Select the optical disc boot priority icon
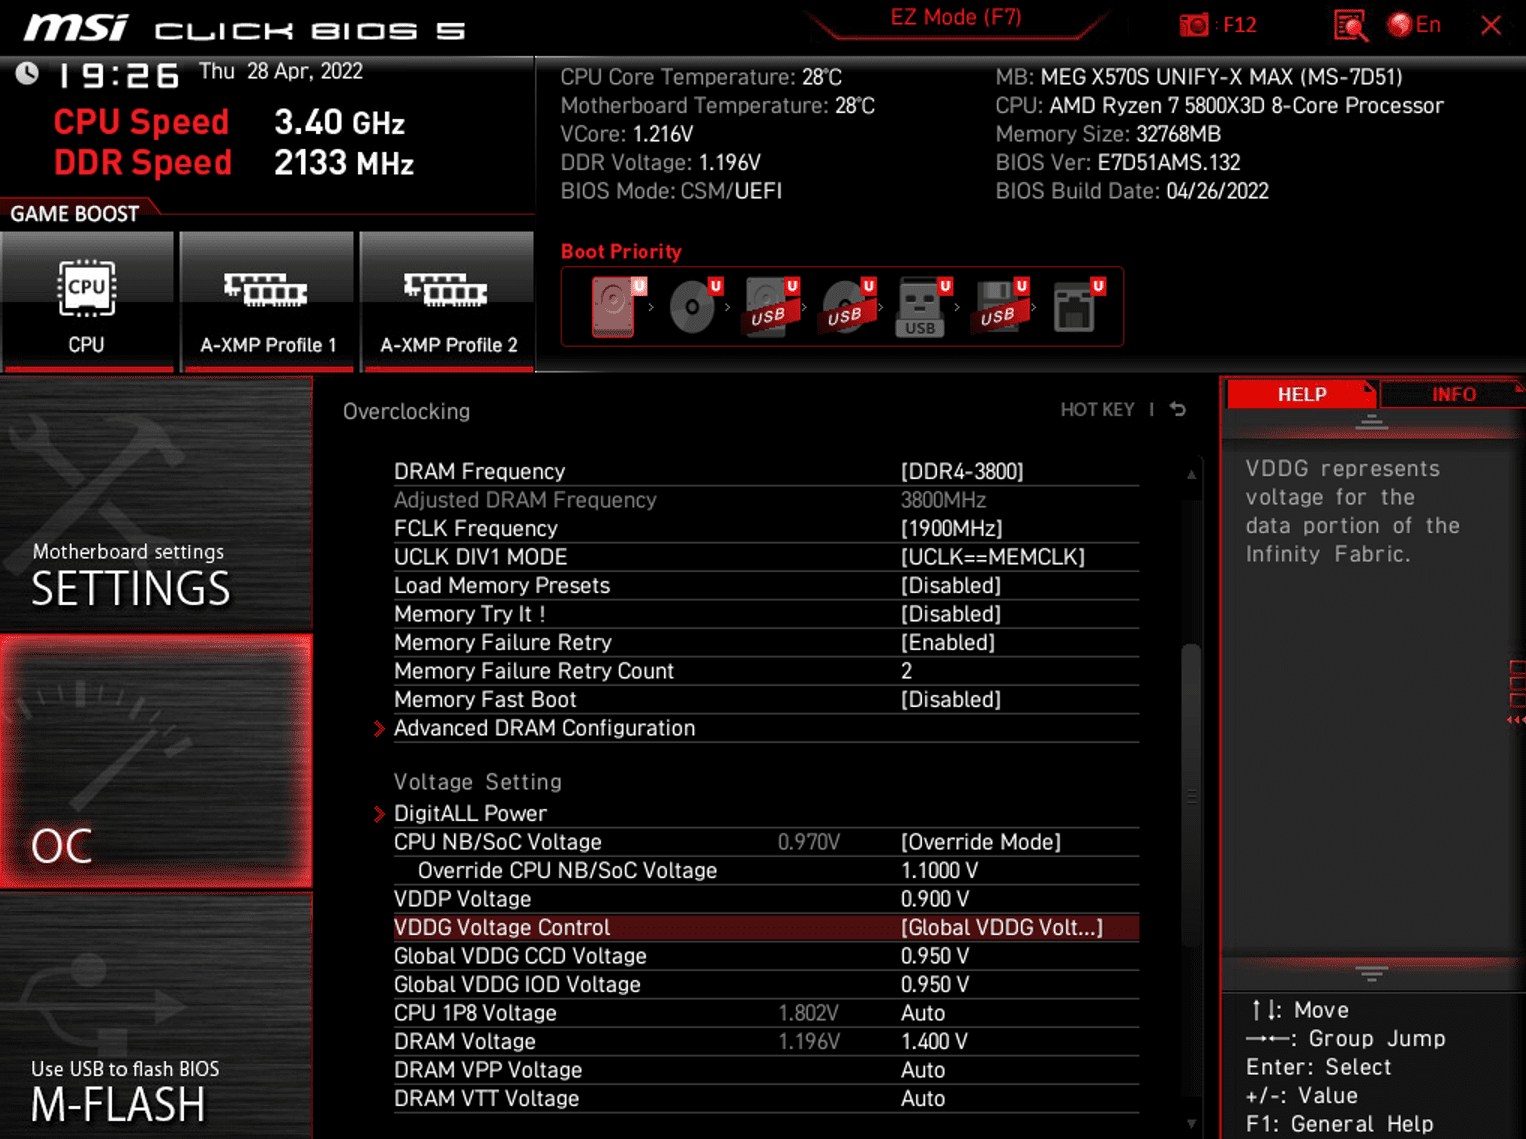Screen dimensions: 1526x1139 (x=694, y=306)
